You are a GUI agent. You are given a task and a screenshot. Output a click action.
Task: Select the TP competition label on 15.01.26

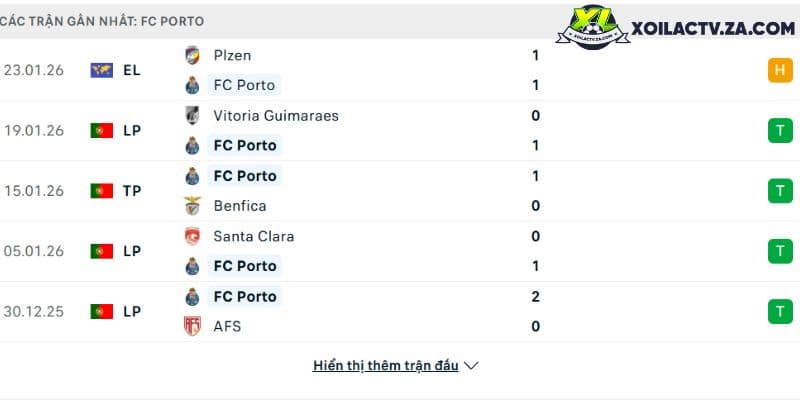[132, 191]
